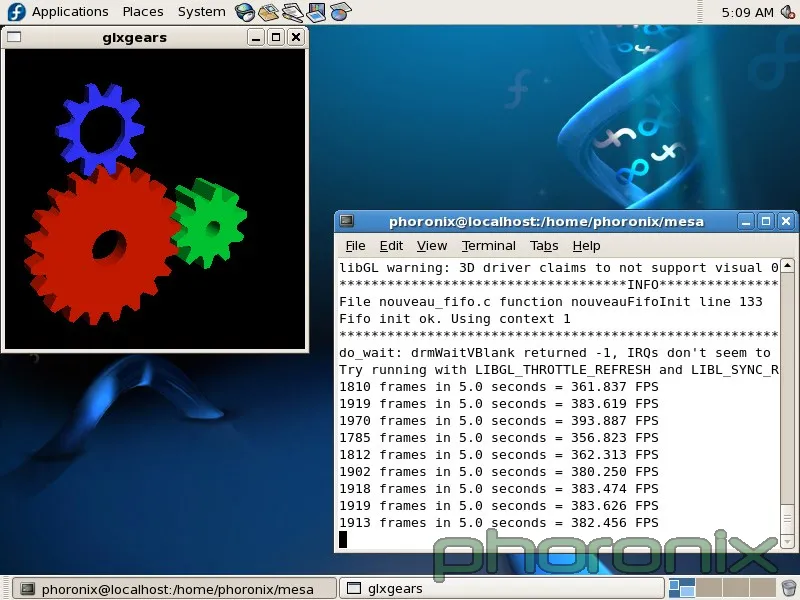Launch the word processor launcher icon
This screenshot has height=600, width=800.
tap(292, 12)
